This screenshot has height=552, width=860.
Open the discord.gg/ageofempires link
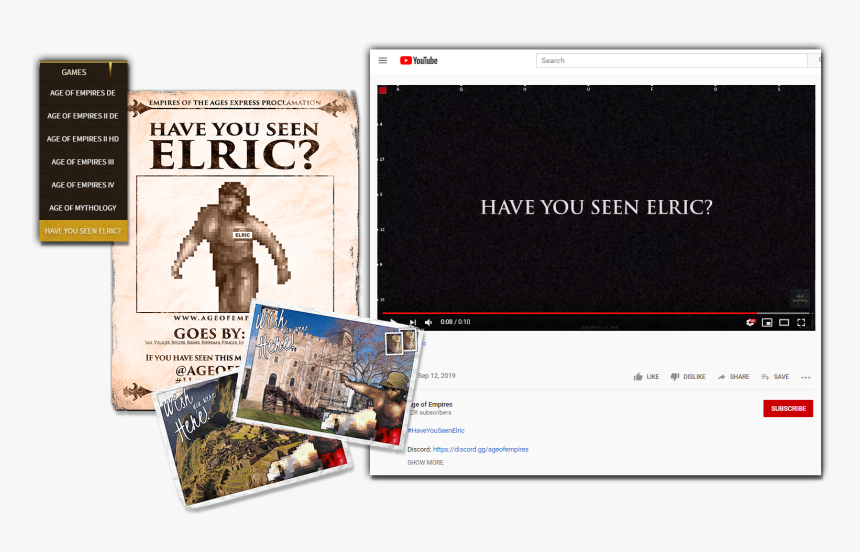(x=480, y=449)
